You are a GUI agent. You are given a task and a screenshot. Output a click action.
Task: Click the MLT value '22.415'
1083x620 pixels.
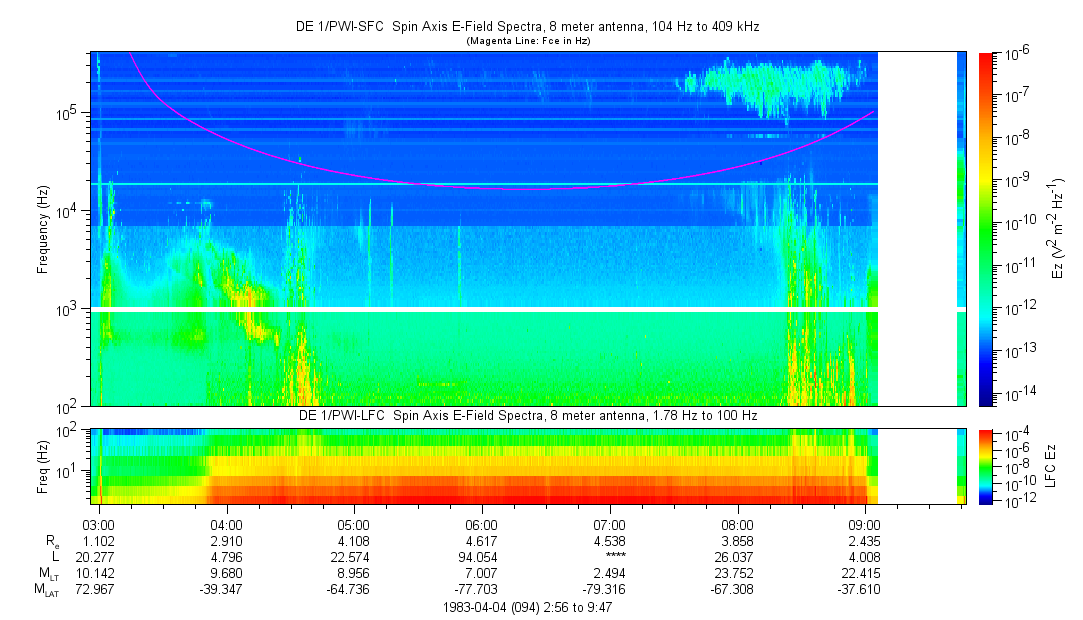(863, 573)
